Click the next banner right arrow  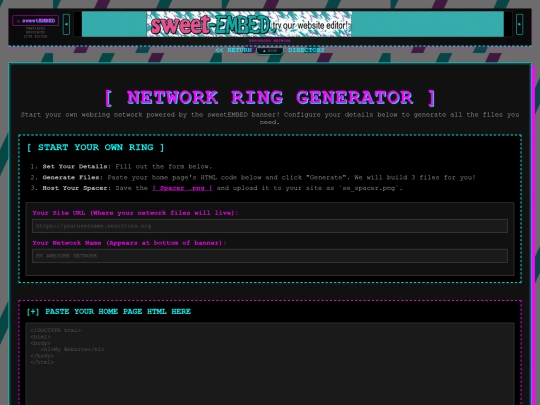click(x=520, y=24)
